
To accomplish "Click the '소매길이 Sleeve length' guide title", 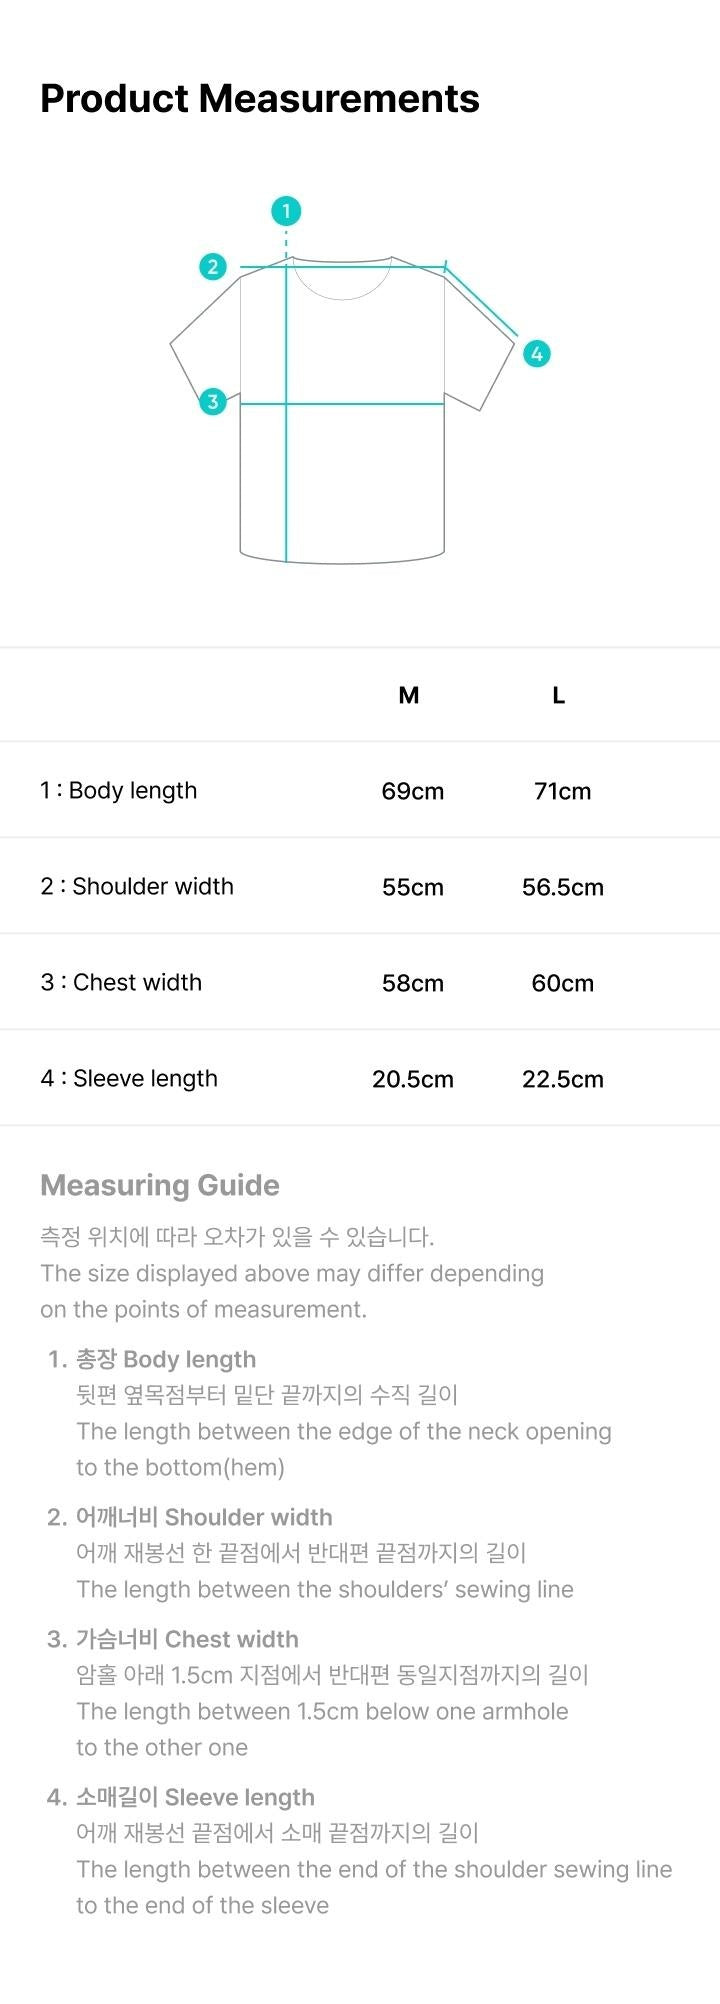I will (x=195, y=1797).
